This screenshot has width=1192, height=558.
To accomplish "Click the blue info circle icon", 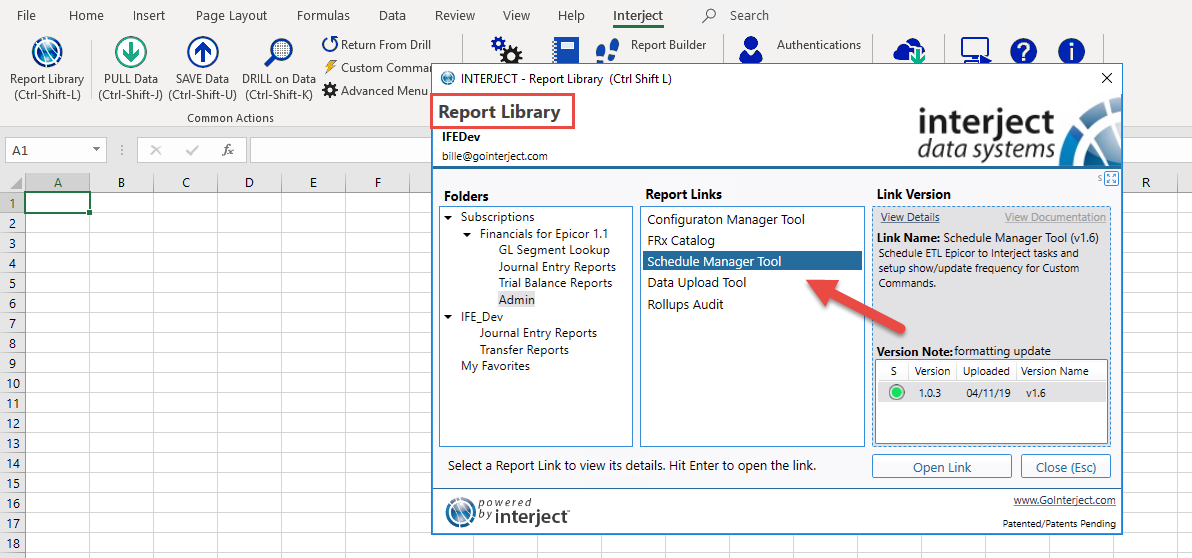I will (x=1071, y=52).
